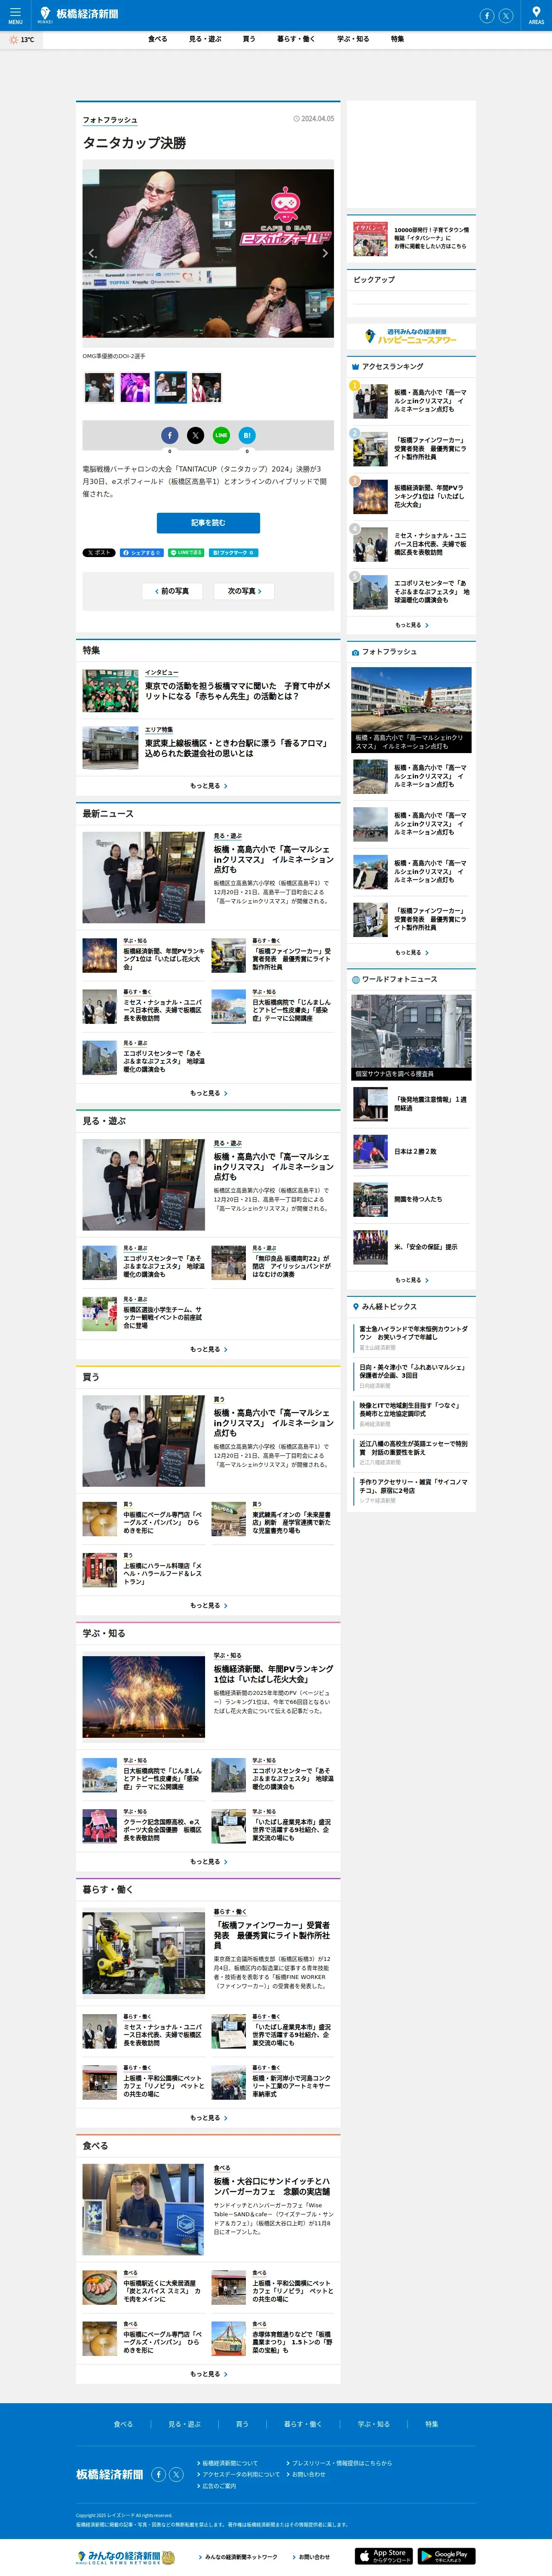This screenshot has height=2576, width=552.
Task: Select the purple-lit photo thumbnail under the carousel
Action: pyautogui.click(x=135, y=387)
